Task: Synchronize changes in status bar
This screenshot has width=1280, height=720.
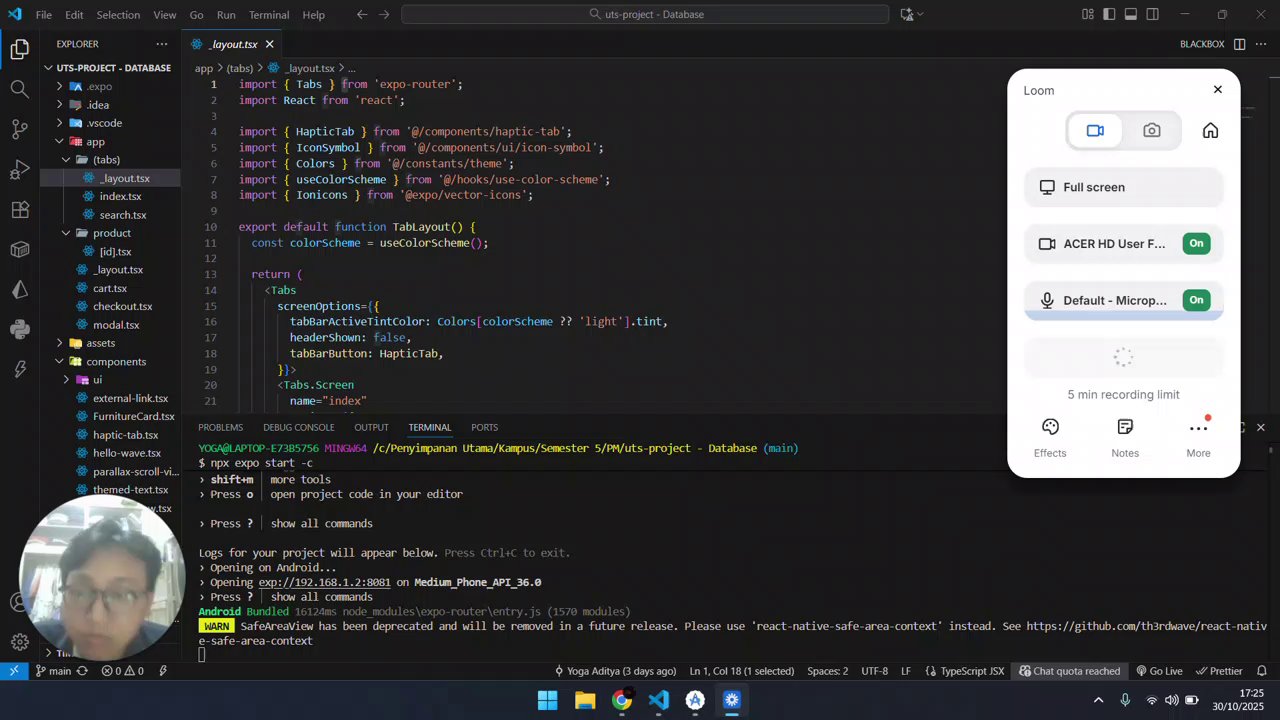Action: 82,671
